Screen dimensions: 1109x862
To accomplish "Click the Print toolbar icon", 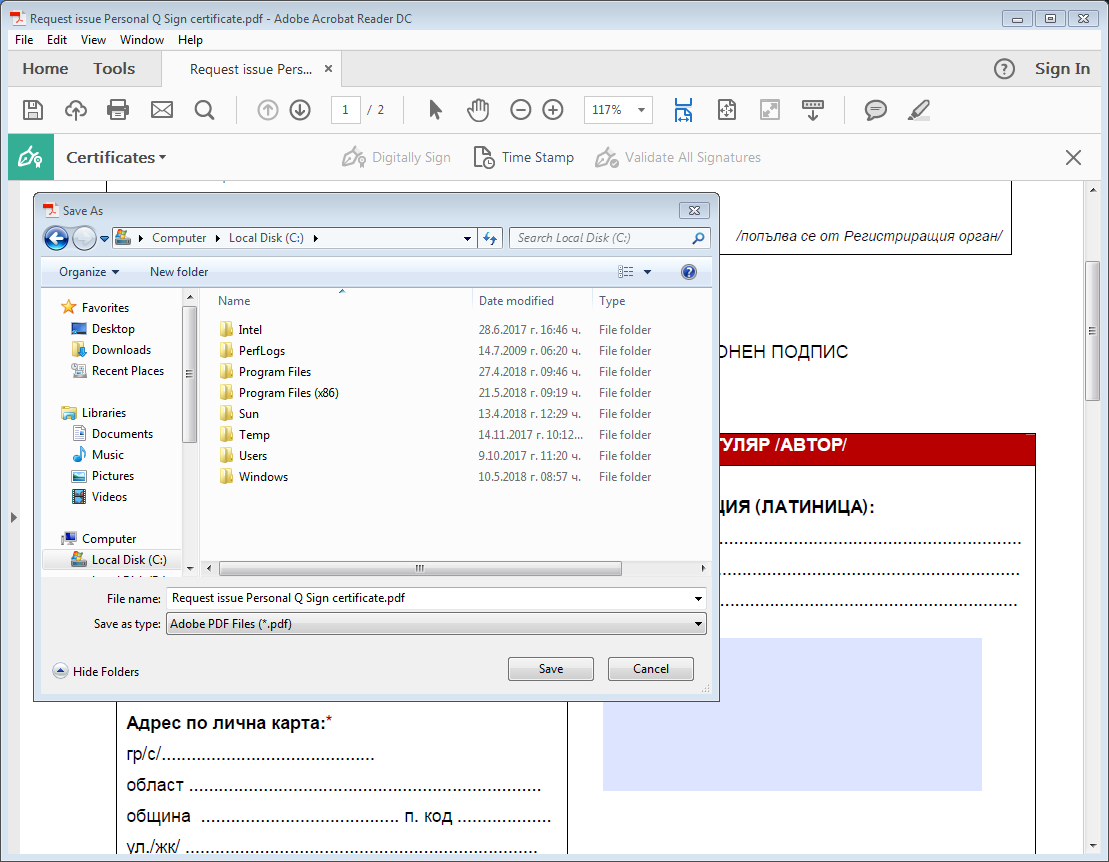I will coord(117,110).
